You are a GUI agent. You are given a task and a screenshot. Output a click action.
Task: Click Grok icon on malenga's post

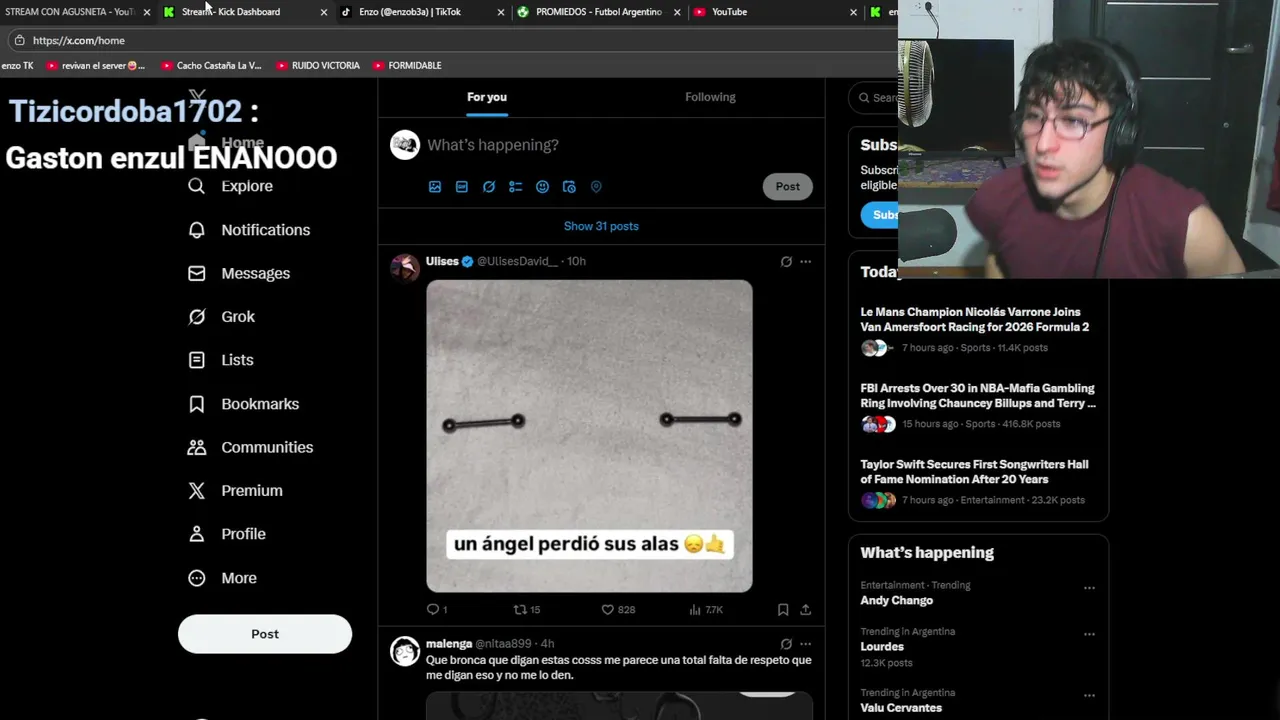[x=786, y=644]
